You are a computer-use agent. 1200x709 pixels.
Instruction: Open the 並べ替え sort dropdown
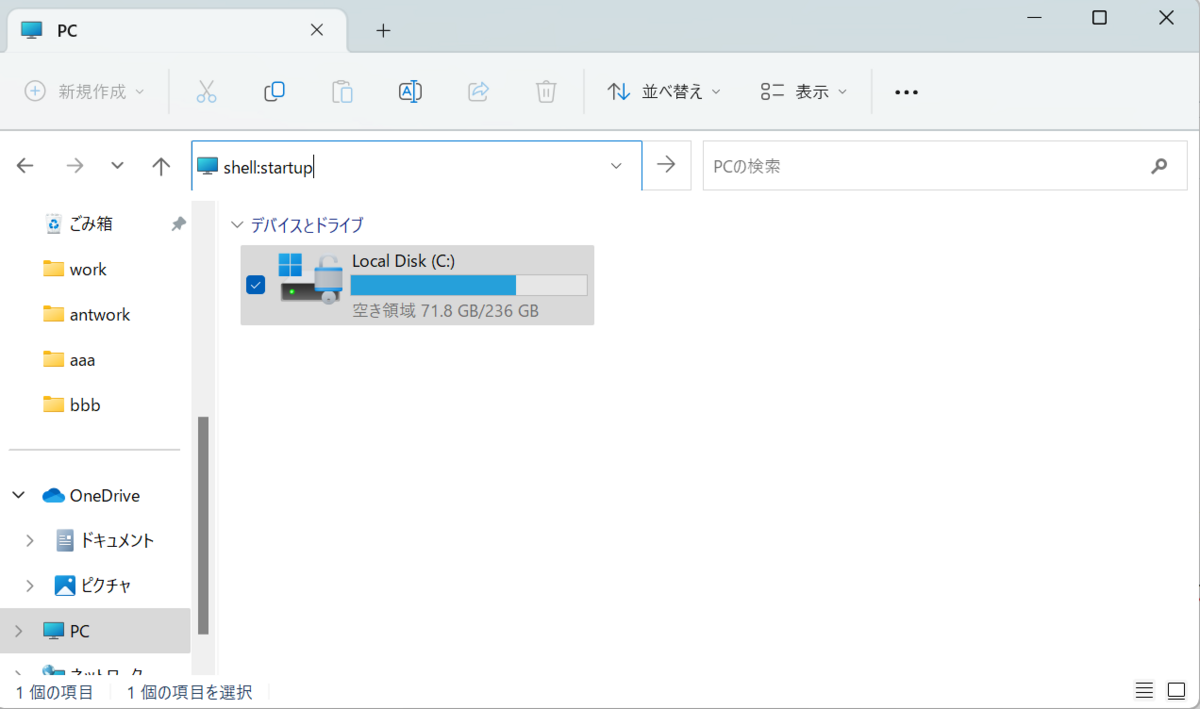[664, 91]
